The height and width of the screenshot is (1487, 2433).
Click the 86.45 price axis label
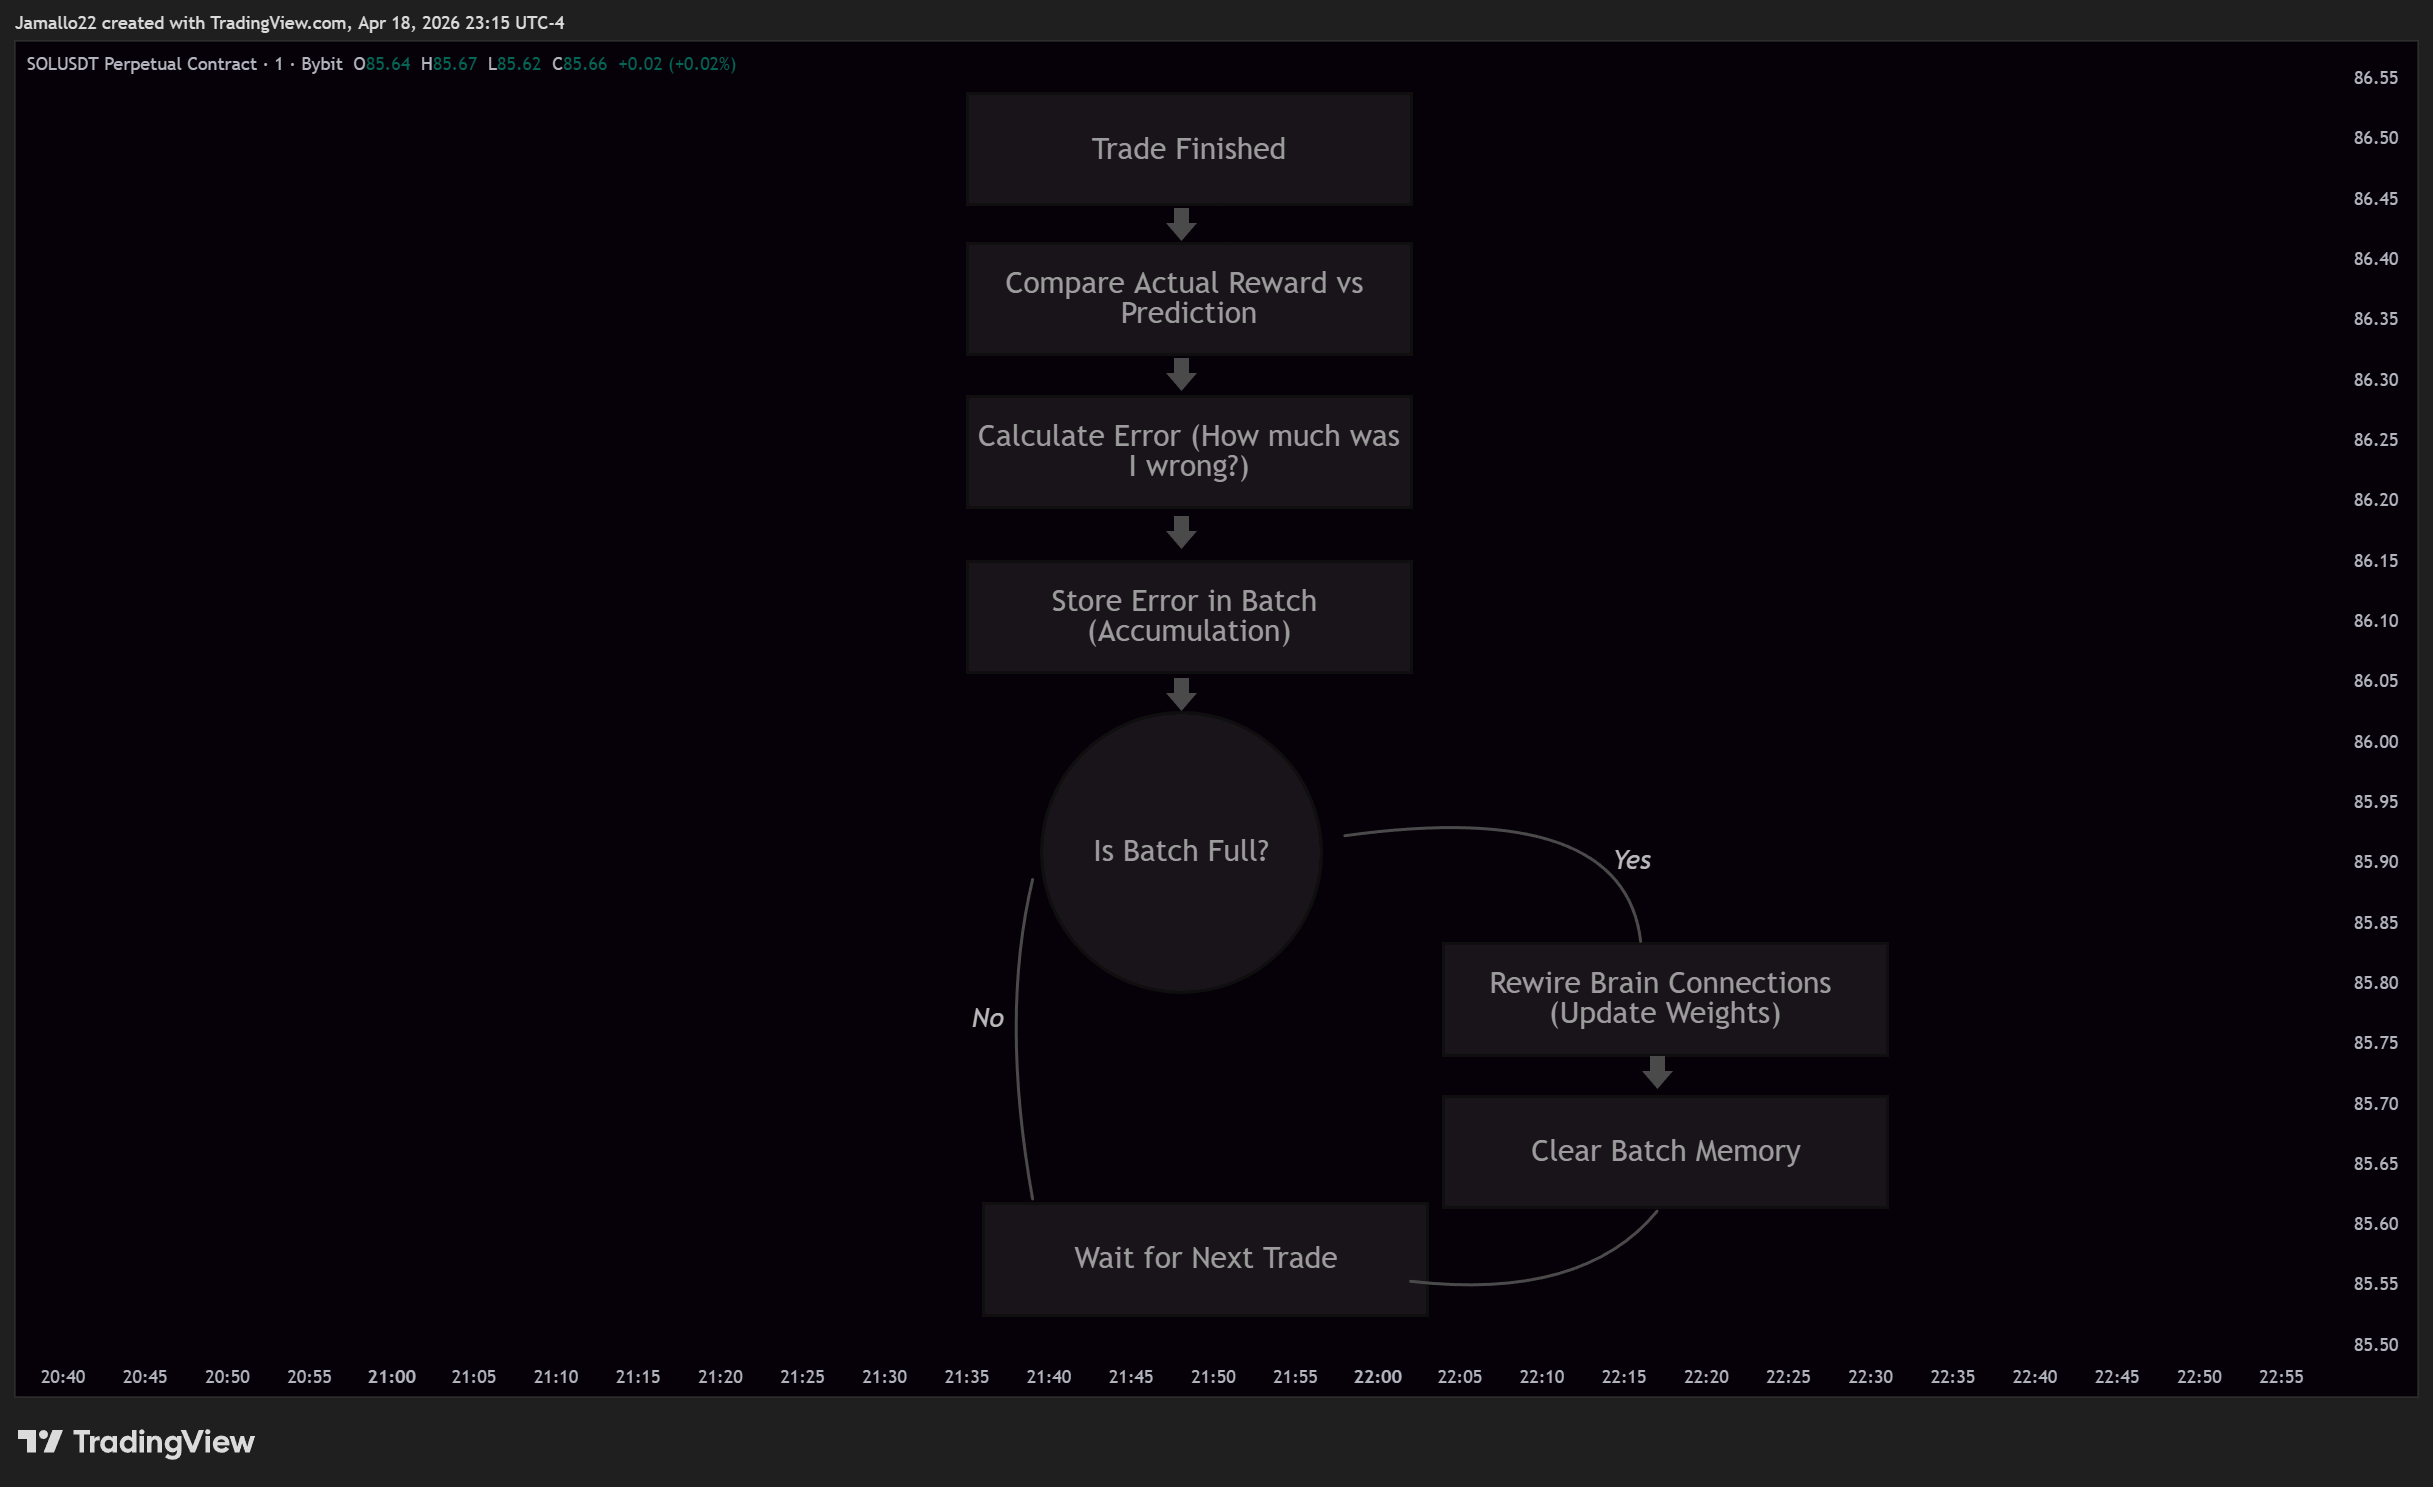pyautogui.click(x=2375, y=199)
